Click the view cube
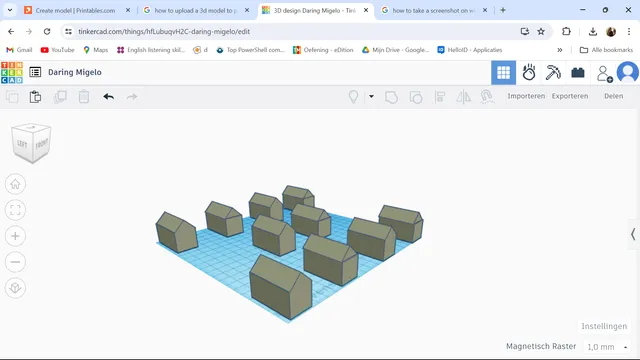The width and height of the screenshot is (640, 360). point(31,143)
